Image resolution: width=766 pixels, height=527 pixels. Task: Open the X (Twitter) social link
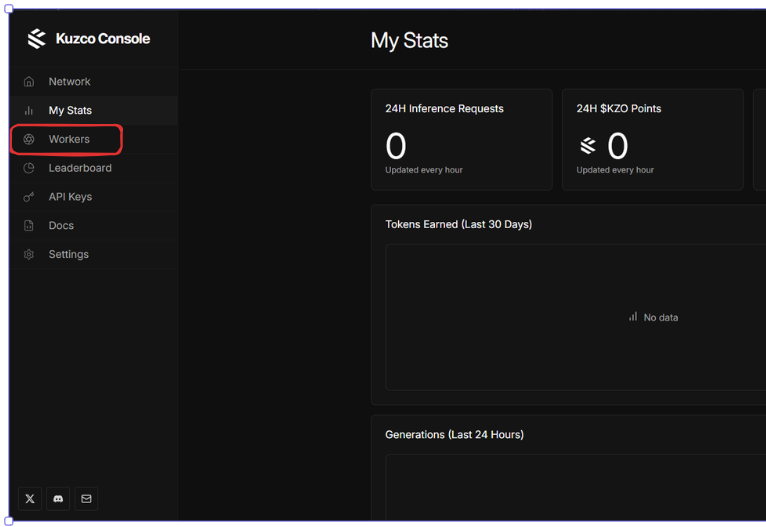[x=30, y=498]
